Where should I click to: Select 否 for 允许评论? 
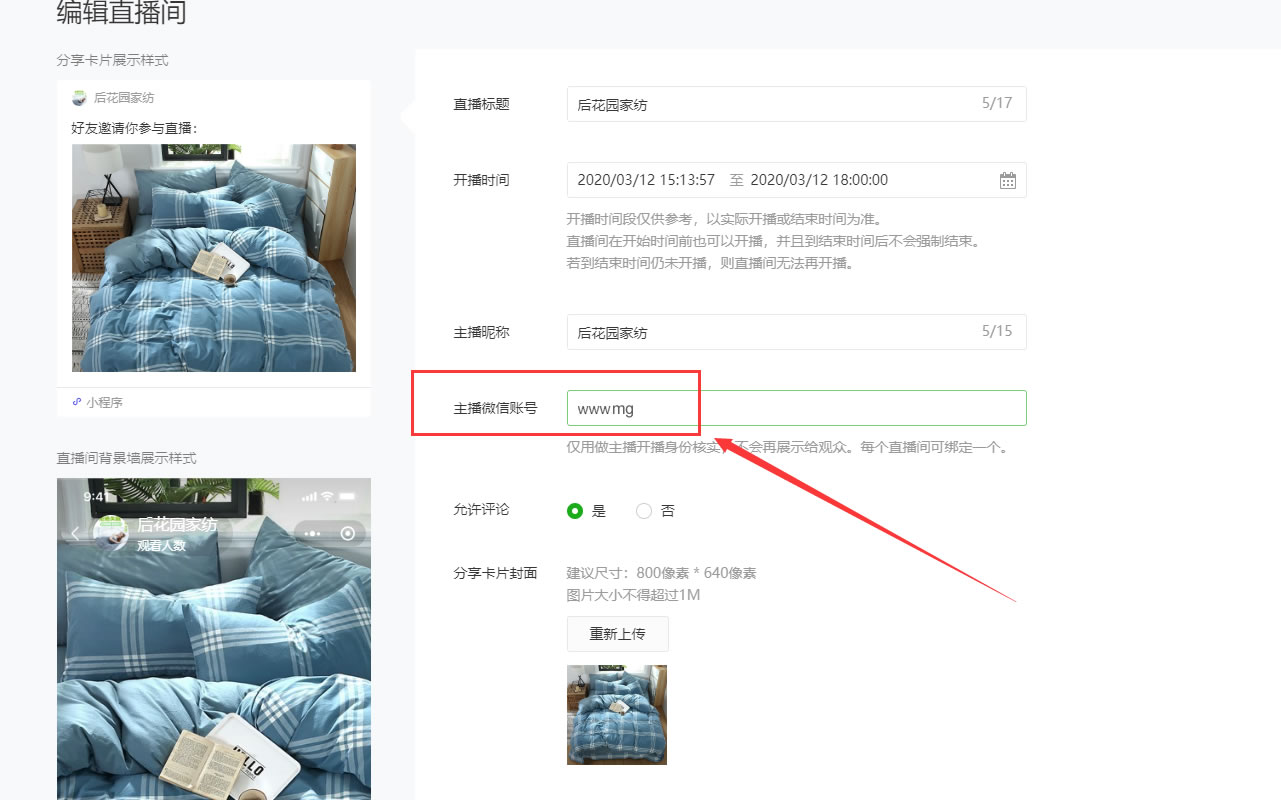point(644,511)
